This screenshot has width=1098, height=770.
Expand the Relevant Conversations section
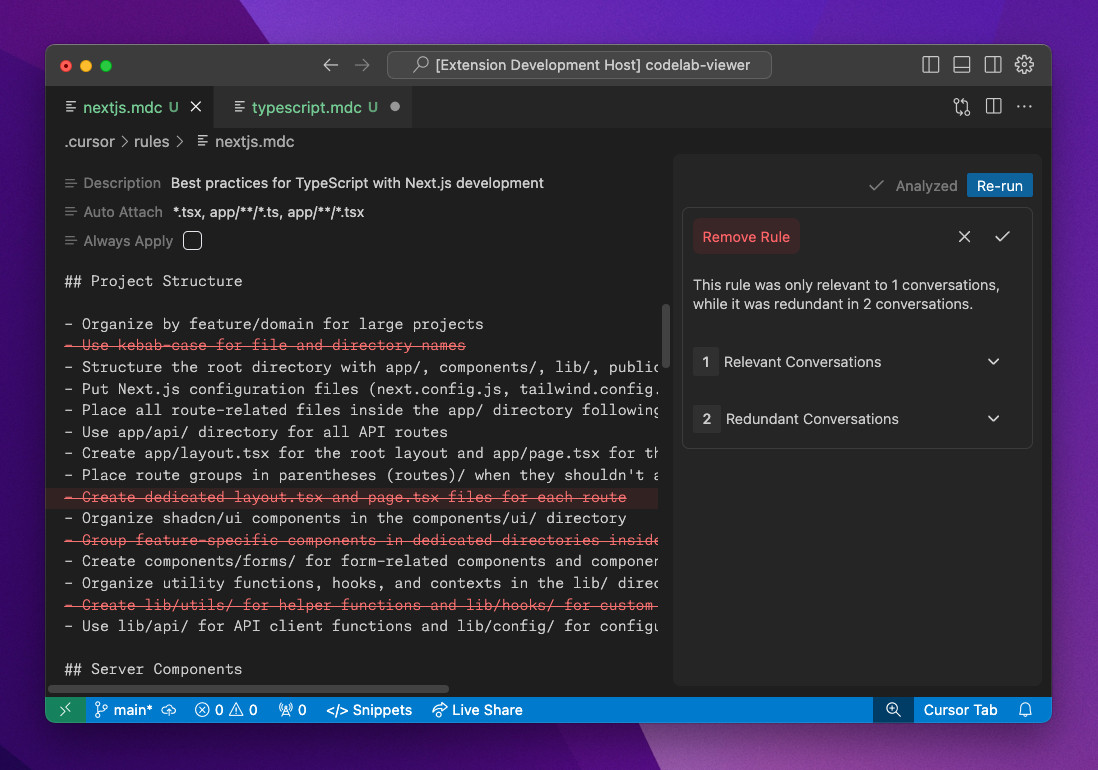[856, 362]
